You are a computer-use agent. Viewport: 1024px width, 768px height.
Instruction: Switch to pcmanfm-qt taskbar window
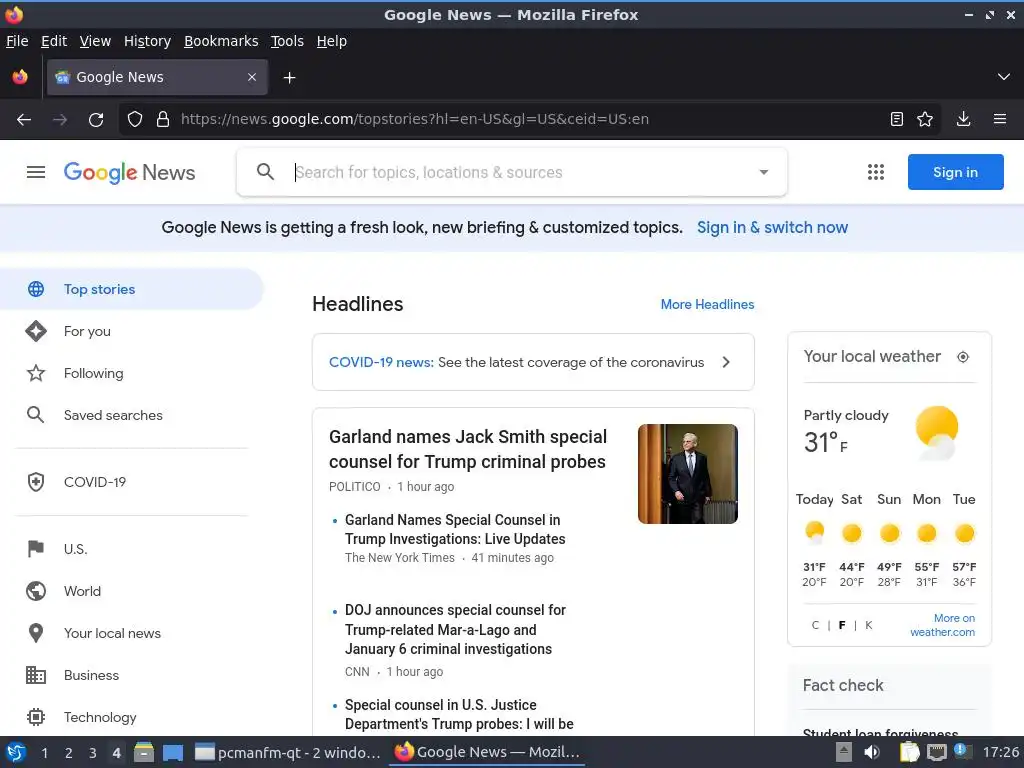click(288, 752)
